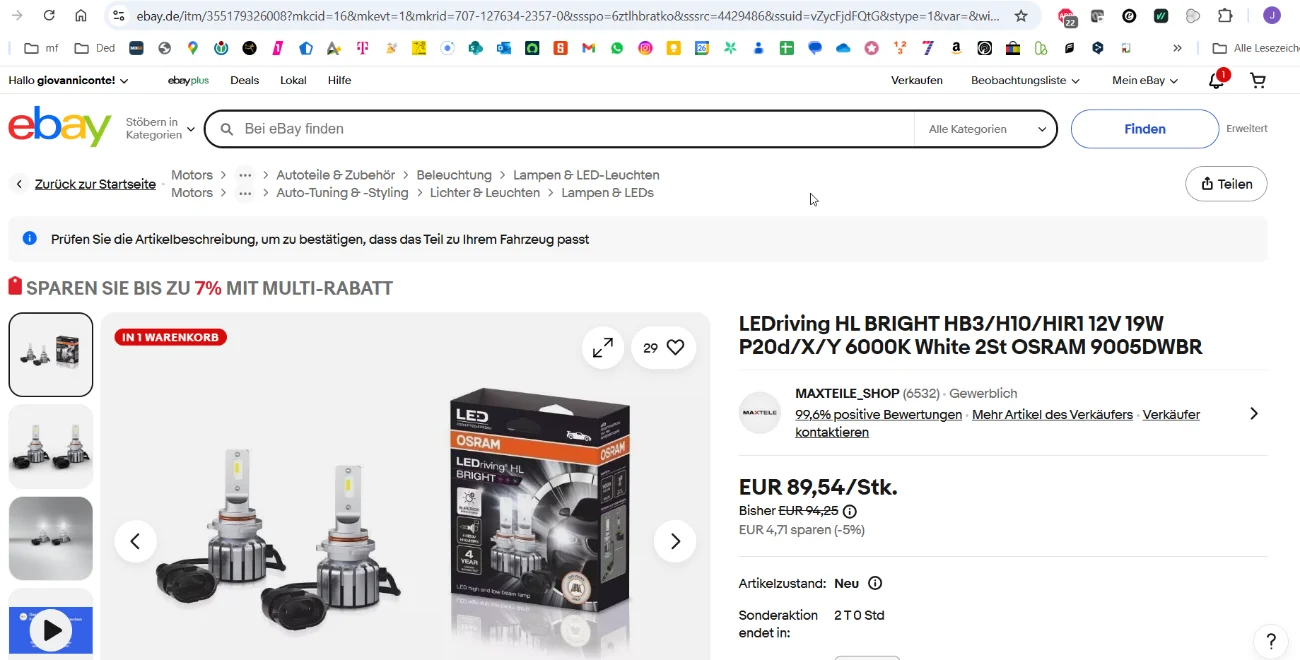Open 99,6% positive Bewertungen link
This screenshot has height=660, width=1300.
878,415
